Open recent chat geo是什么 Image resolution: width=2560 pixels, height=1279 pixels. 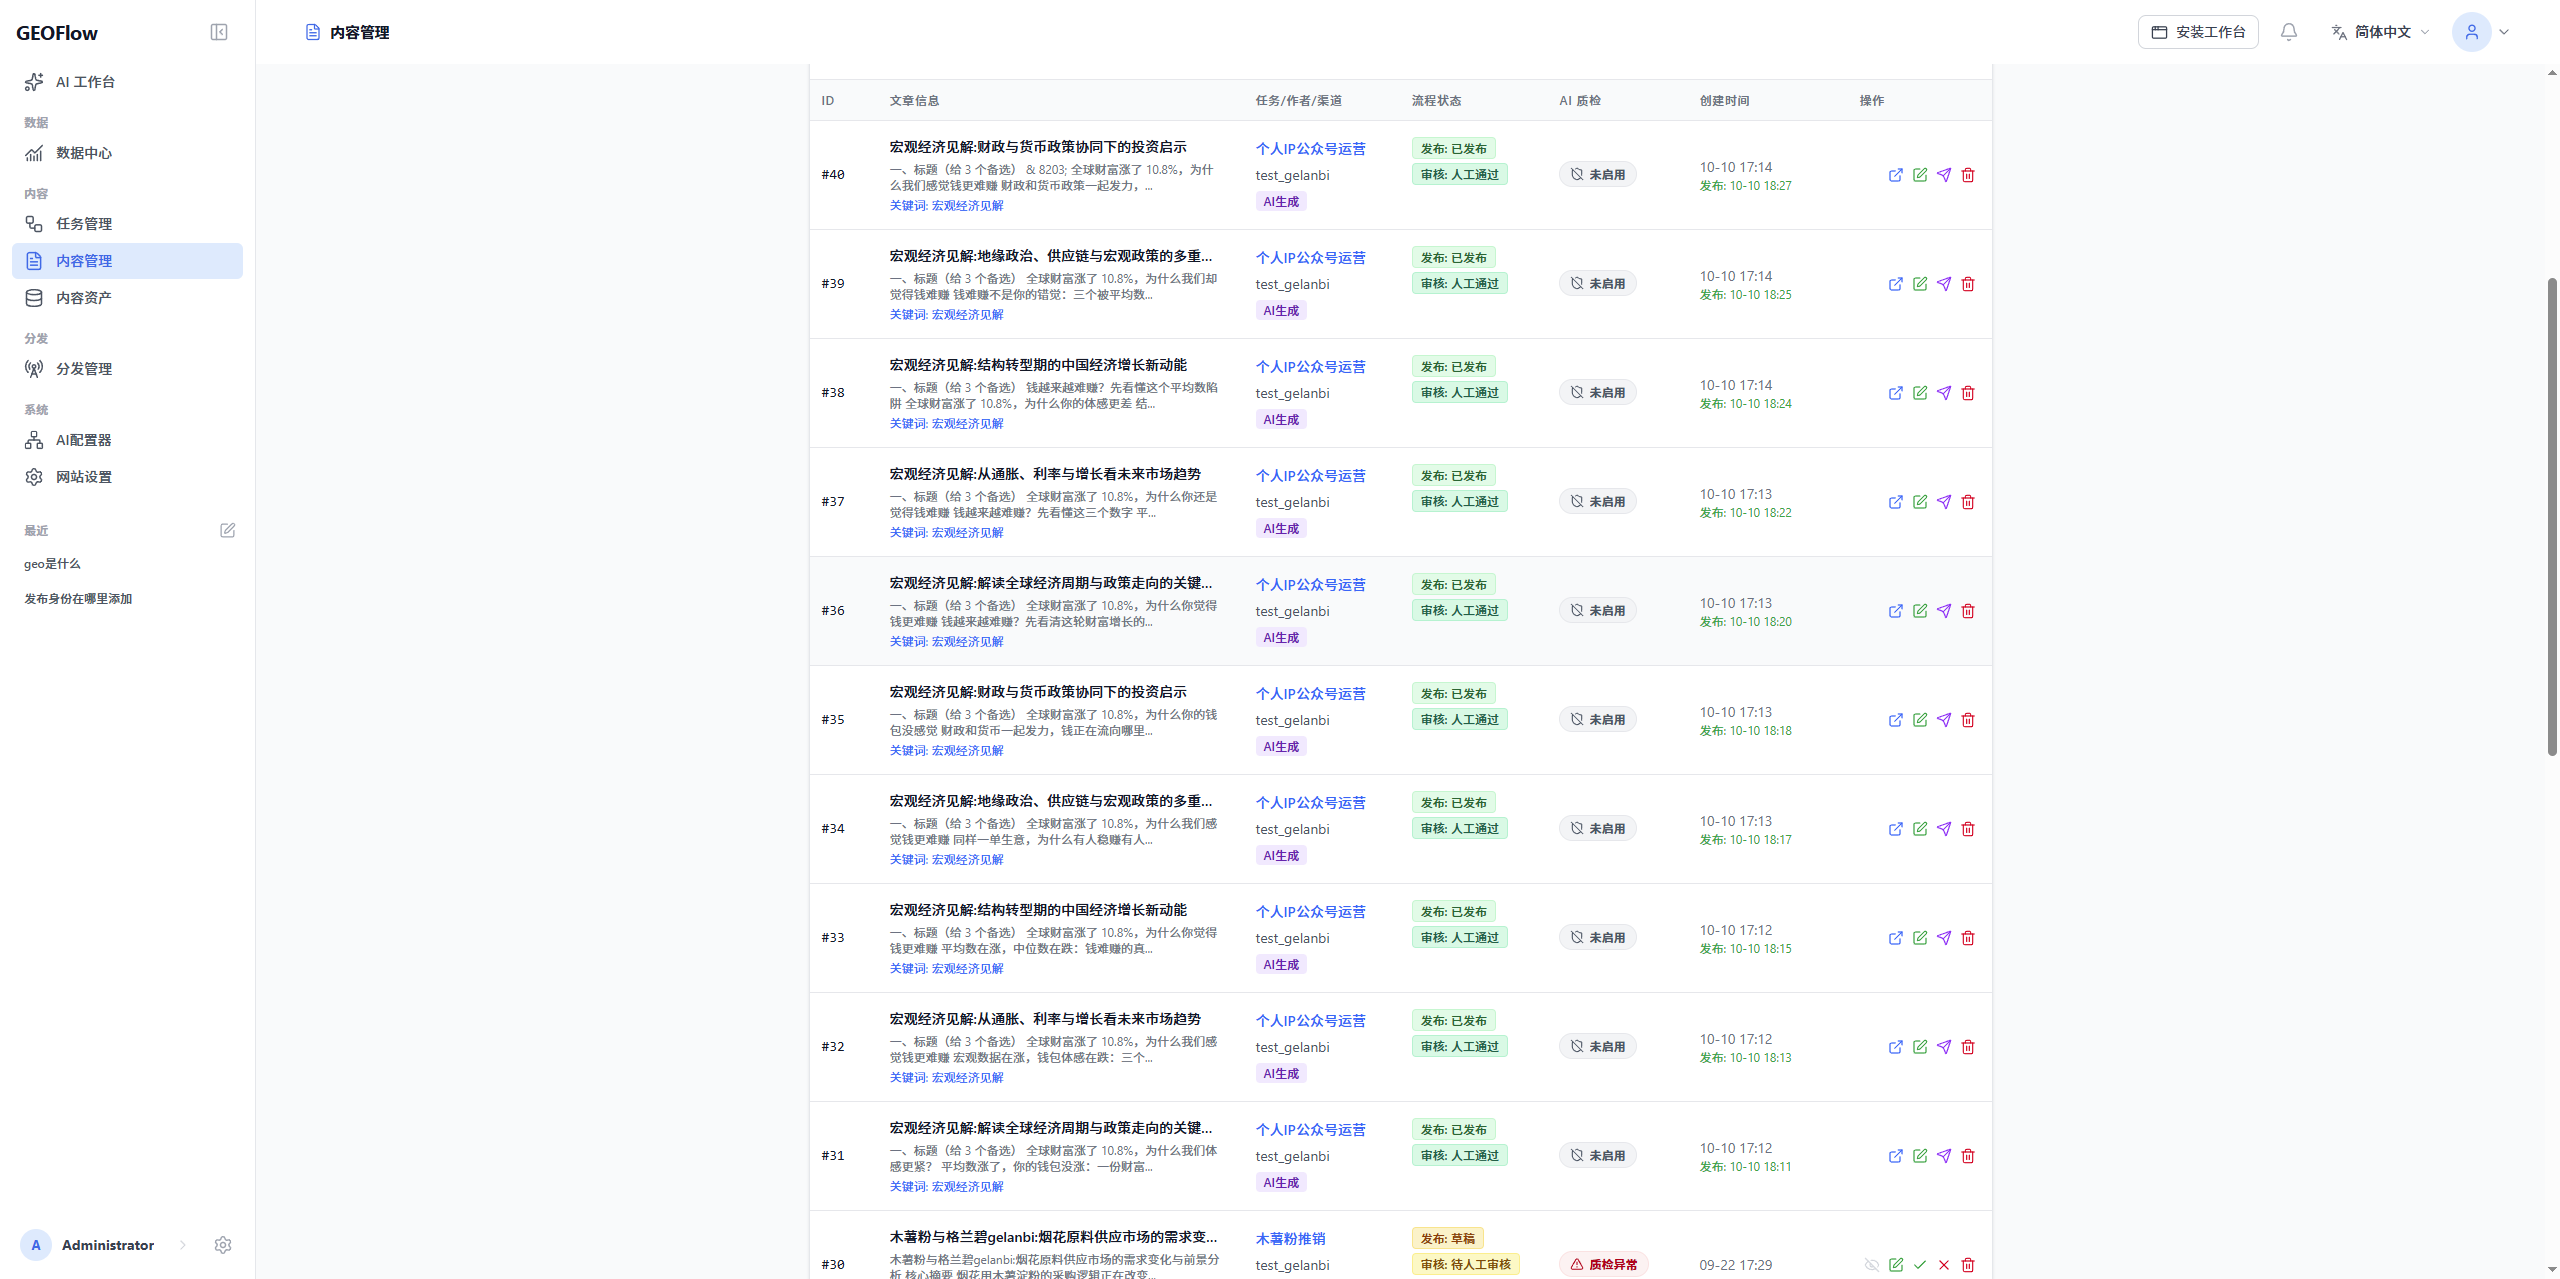point(52,564)
